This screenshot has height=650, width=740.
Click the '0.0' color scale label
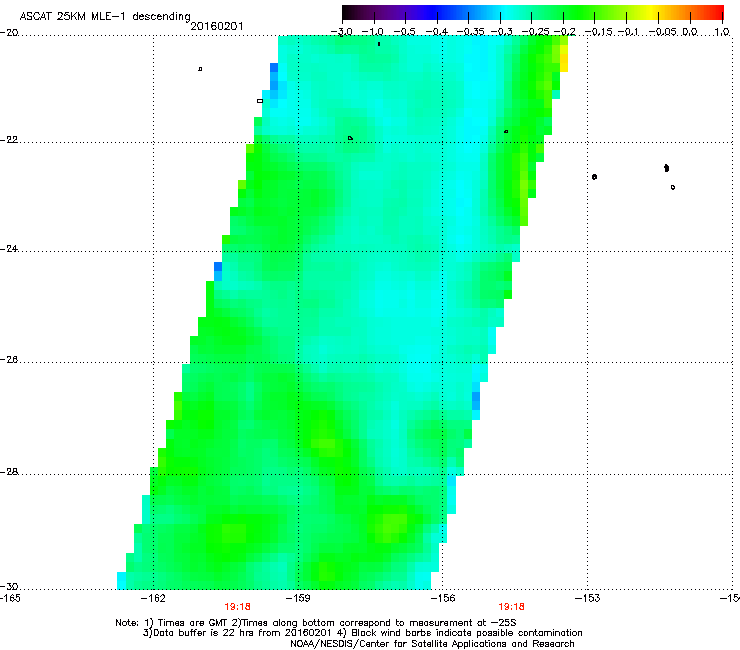pos(690,32)
